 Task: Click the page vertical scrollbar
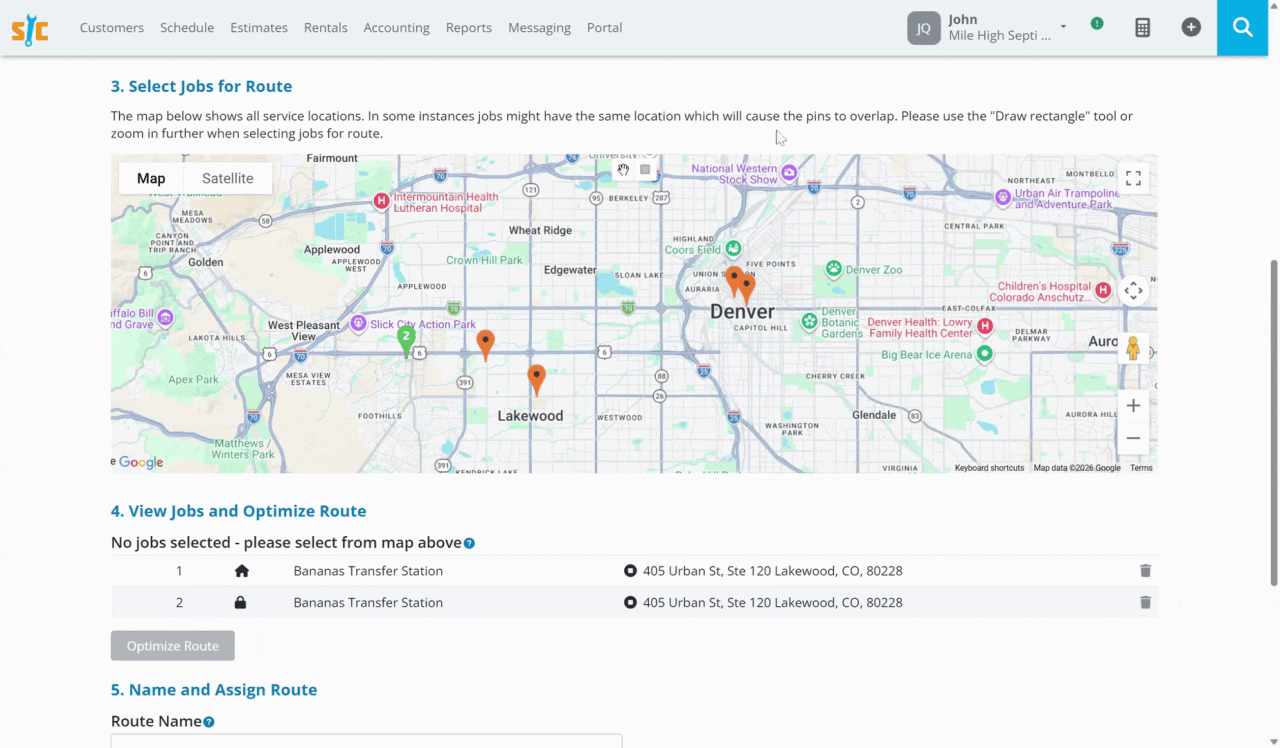pos(1273,422)
